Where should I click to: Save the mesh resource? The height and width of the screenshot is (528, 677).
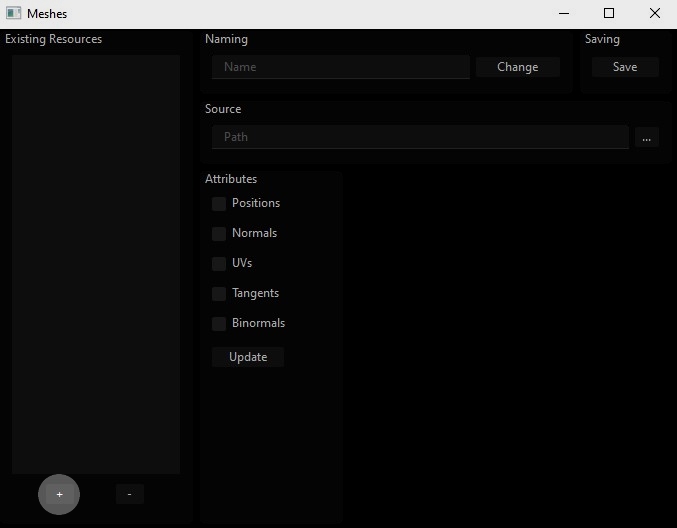[625, 67]
